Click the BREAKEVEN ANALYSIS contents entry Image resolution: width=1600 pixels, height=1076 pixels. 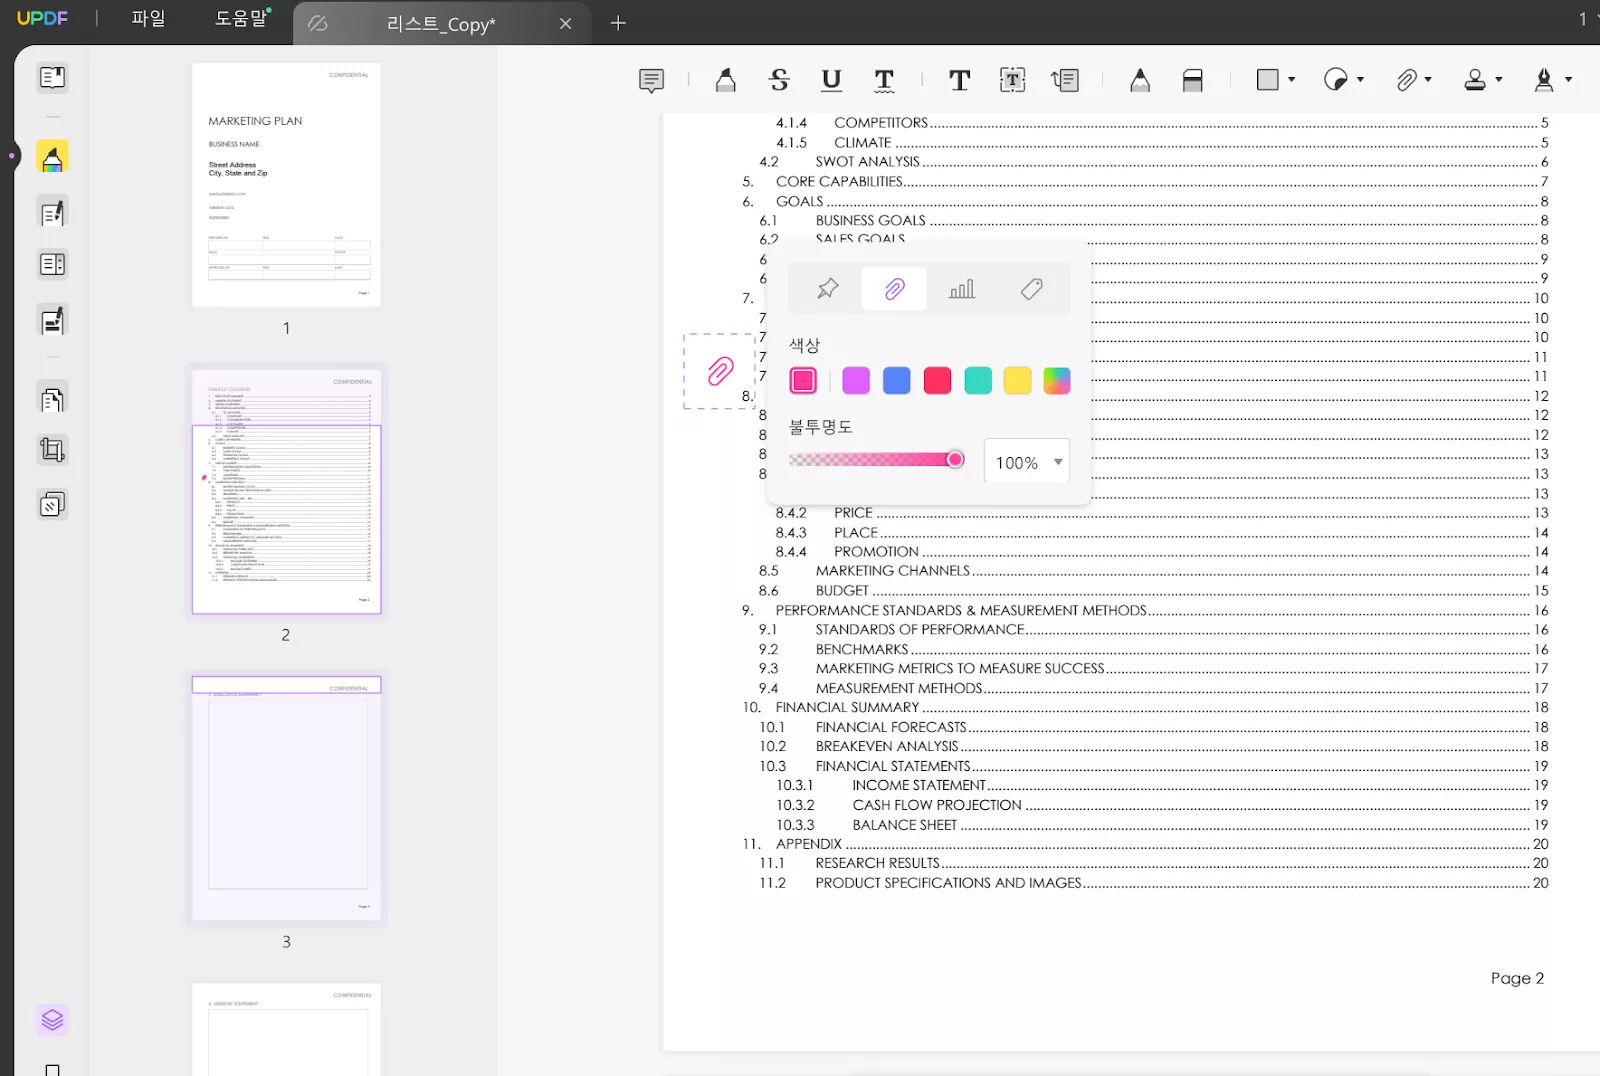pos(886,746)
